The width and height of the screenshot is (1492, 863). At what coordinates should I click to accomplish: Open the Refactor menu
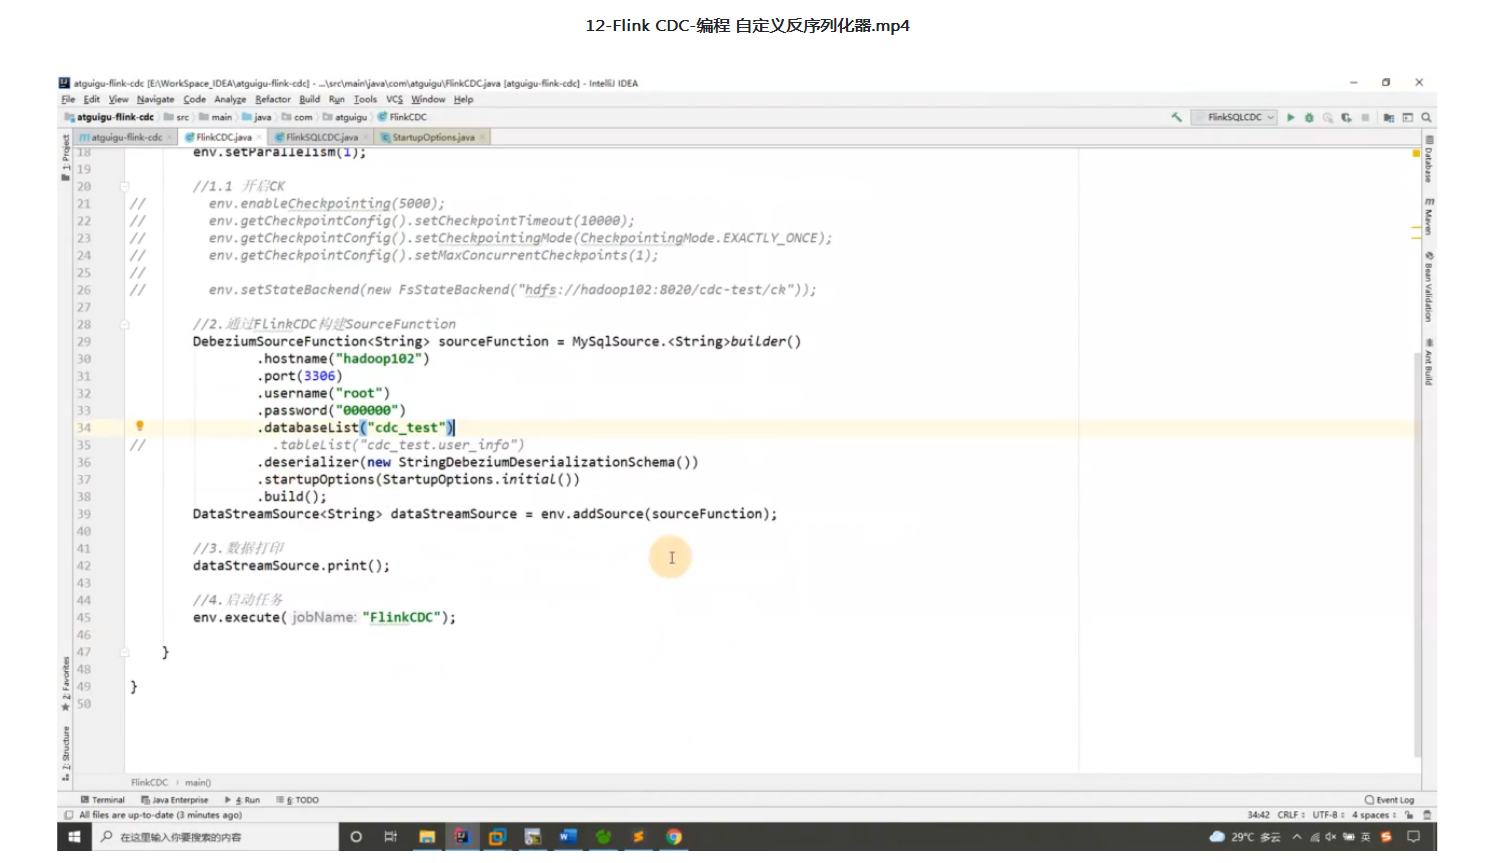[x=273, y=99]
